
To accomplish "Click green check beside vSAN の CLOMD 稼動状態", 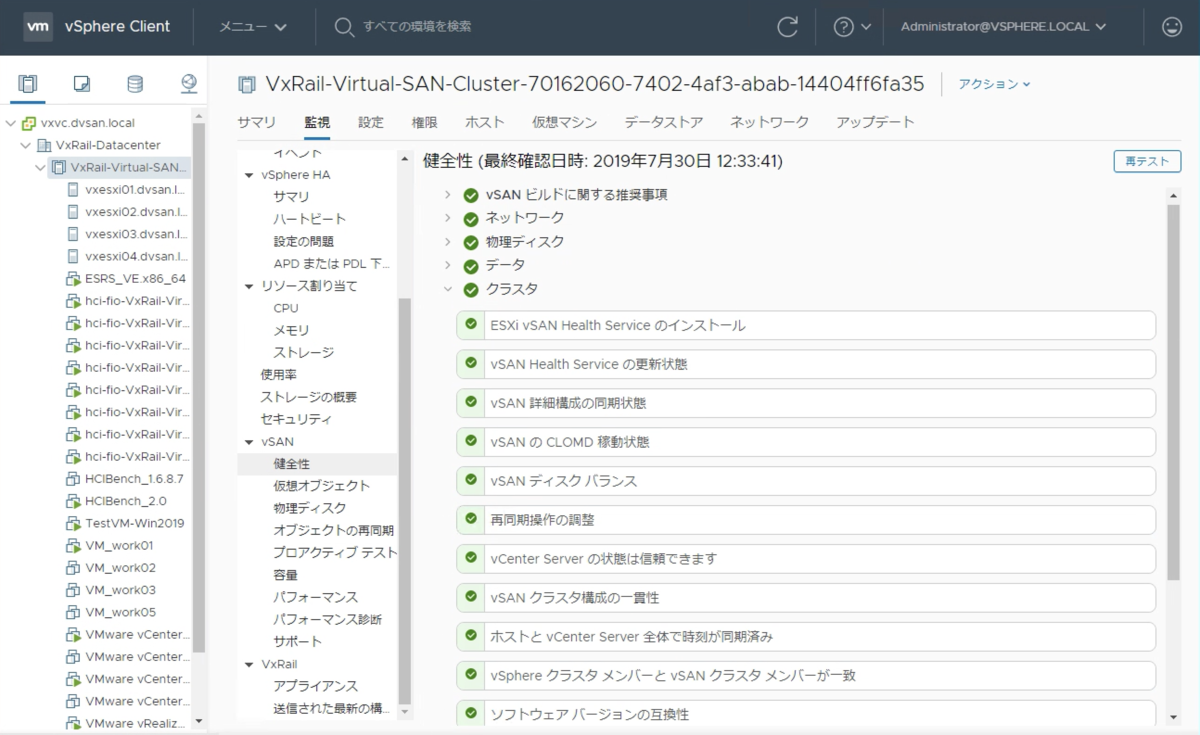I will (470, 441).
